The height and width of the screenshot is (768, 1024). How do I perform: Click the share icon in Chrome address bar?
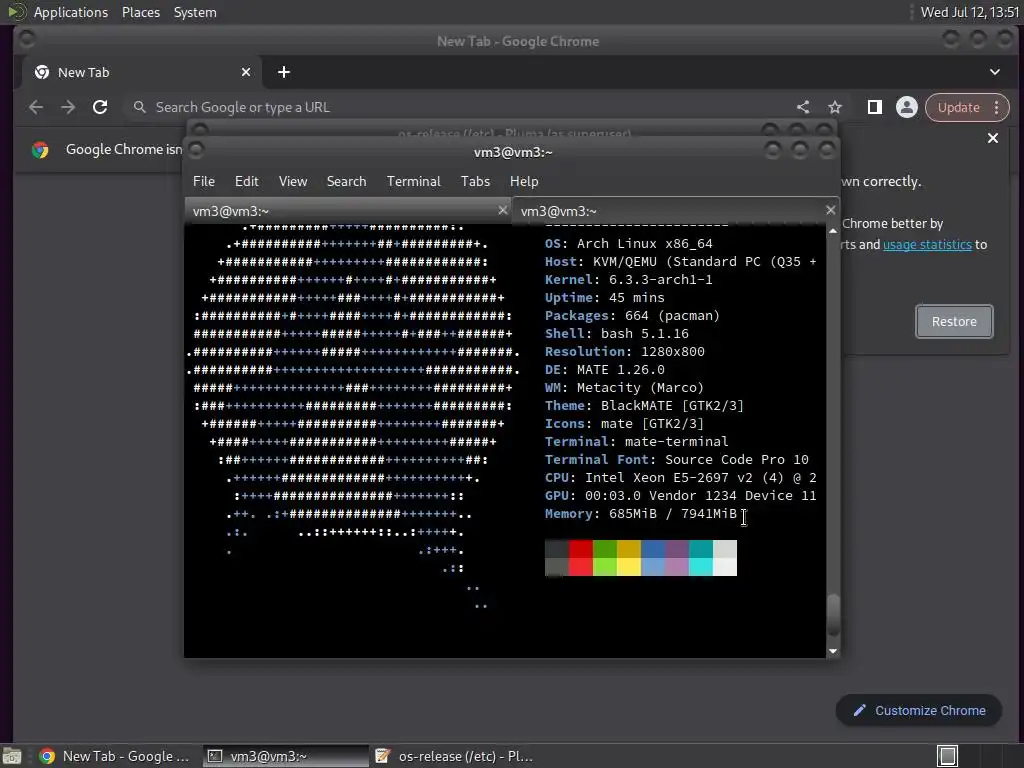(x=803, y=107)
